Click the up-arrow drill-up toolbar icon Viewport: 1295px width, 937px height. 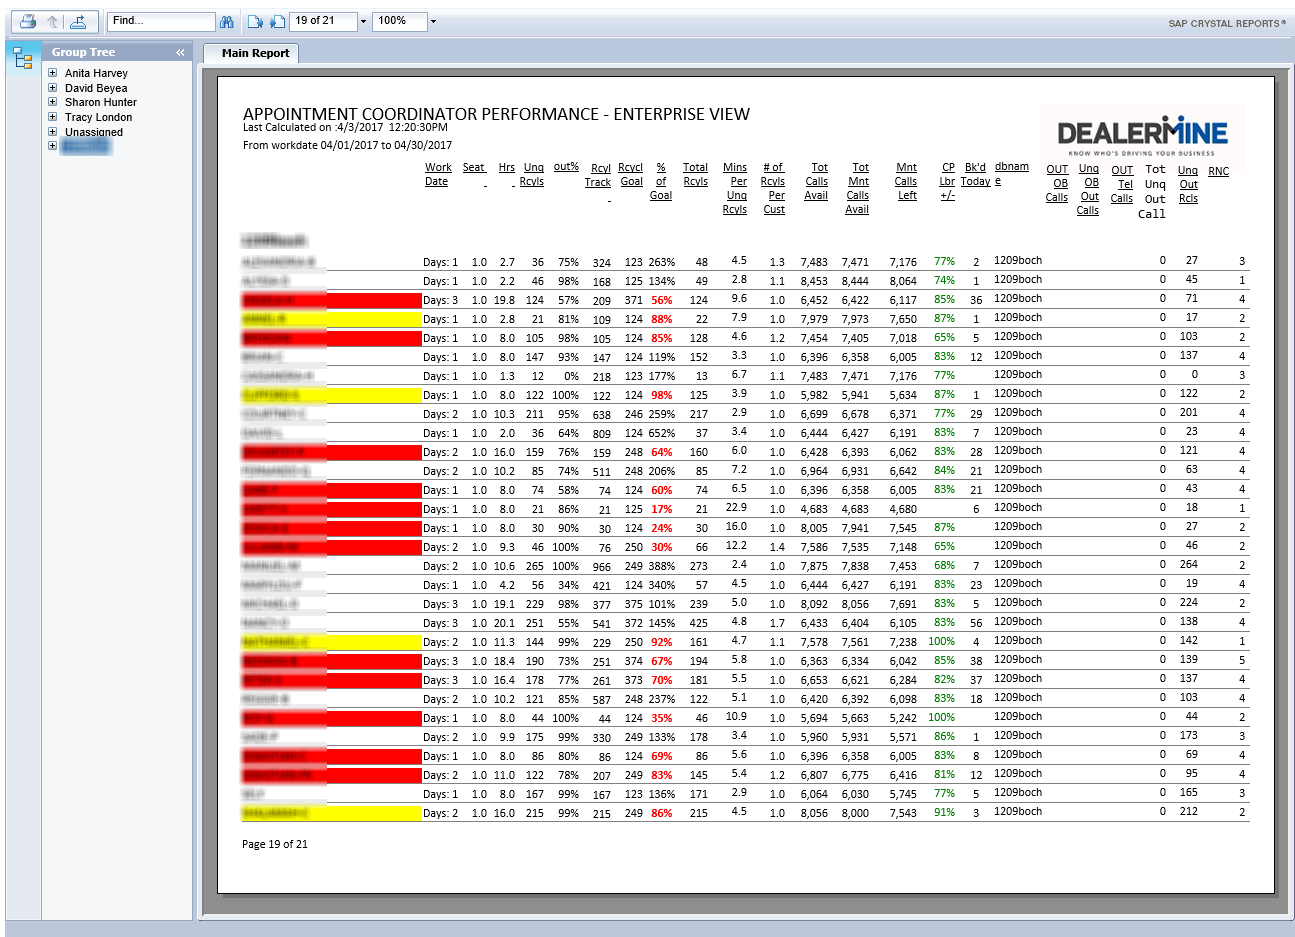(52, 21)
